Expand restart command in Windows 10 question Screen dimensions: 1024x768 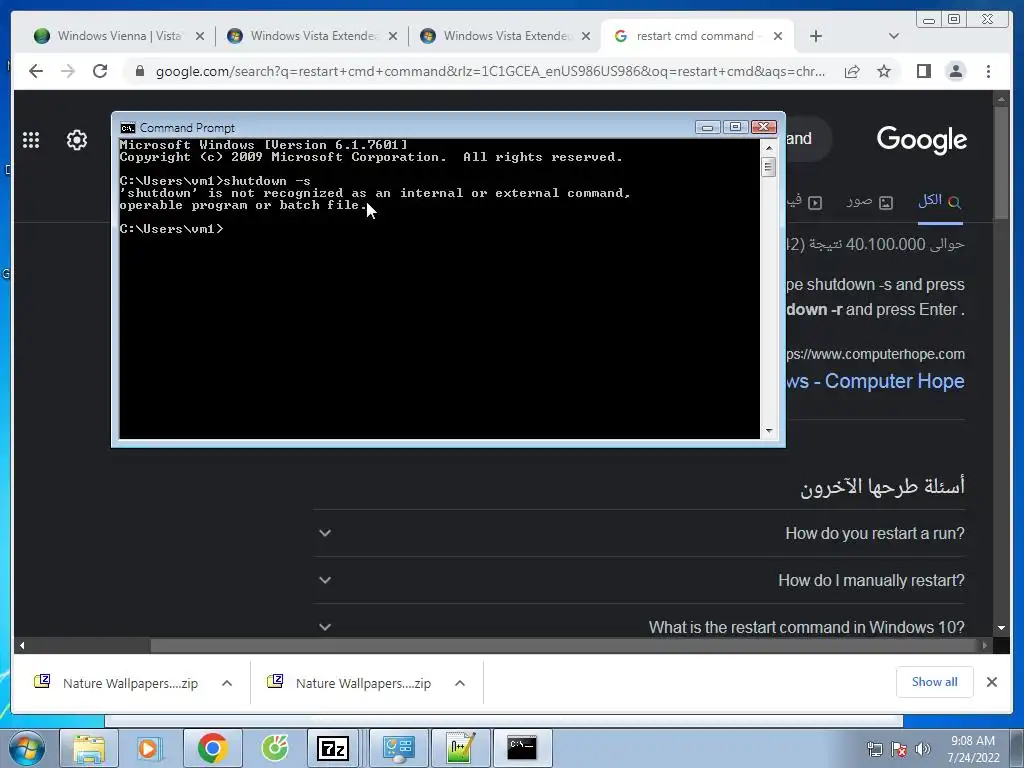[639, 627]
